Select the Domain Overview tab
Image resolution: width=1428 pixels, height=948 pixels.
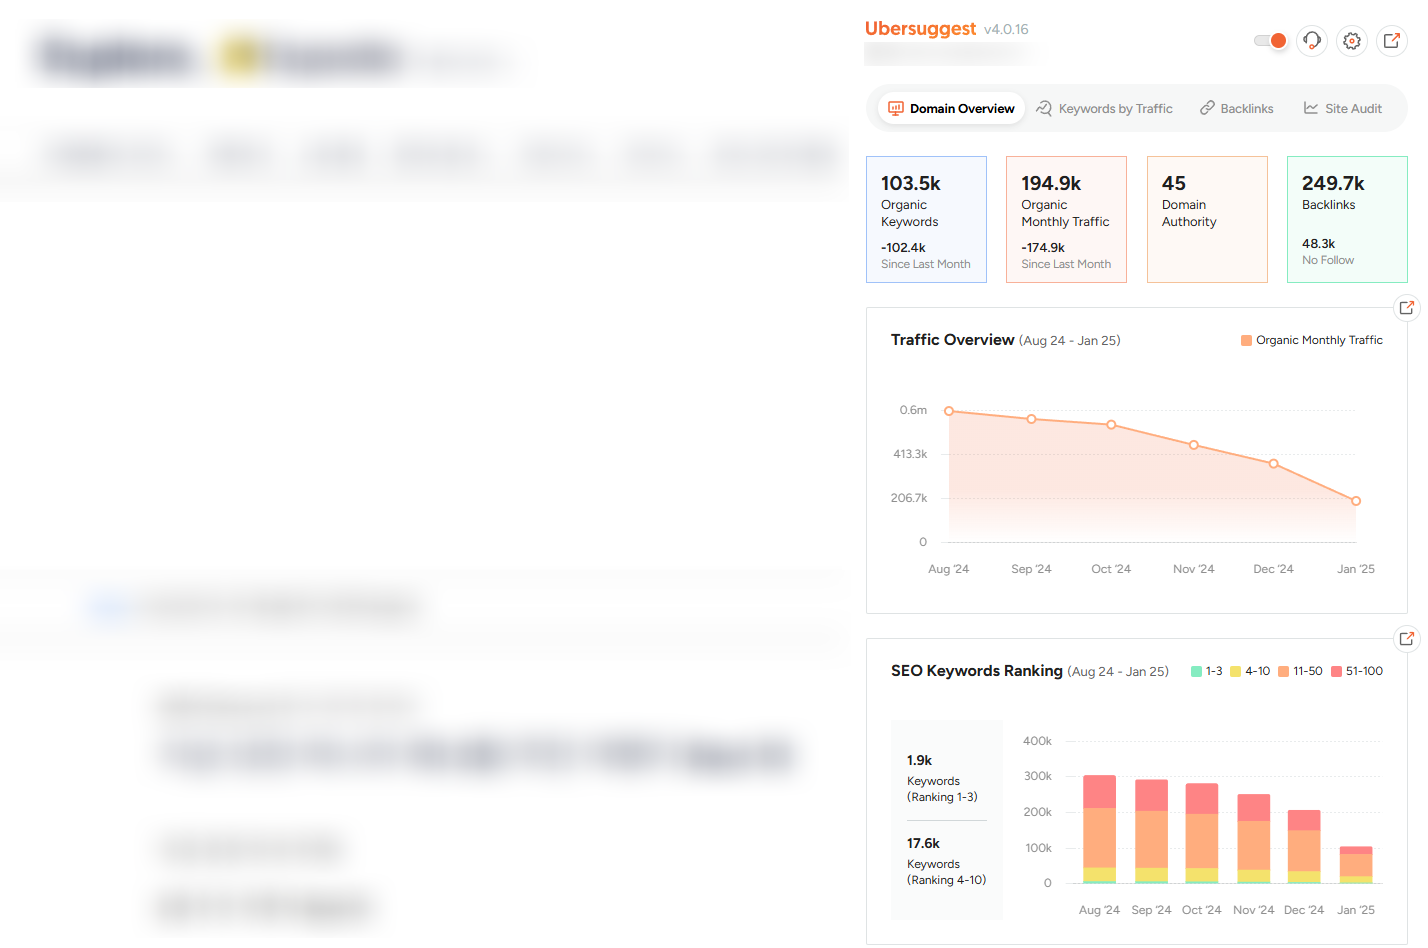point(951,108)
